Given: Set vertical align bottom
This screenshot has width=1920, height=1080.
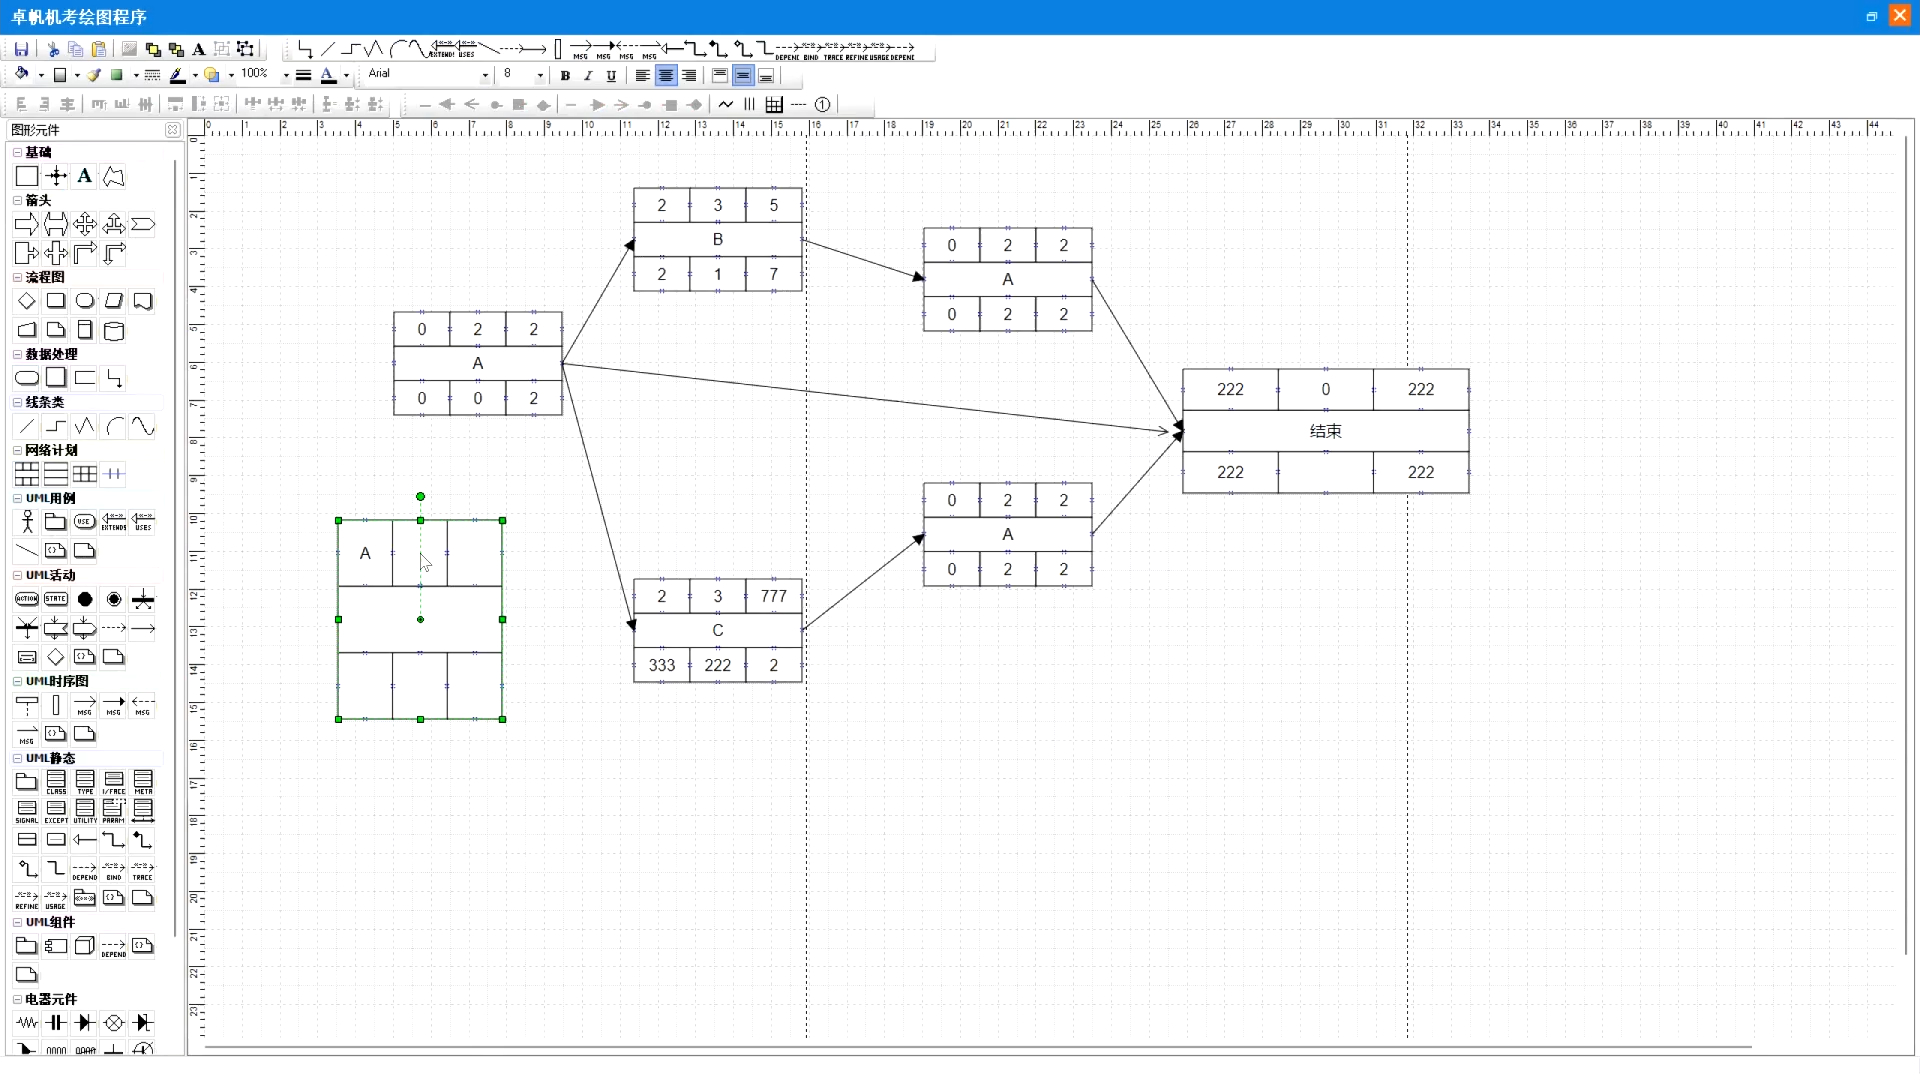Looking at the screenshot, I should coord(766,75).
